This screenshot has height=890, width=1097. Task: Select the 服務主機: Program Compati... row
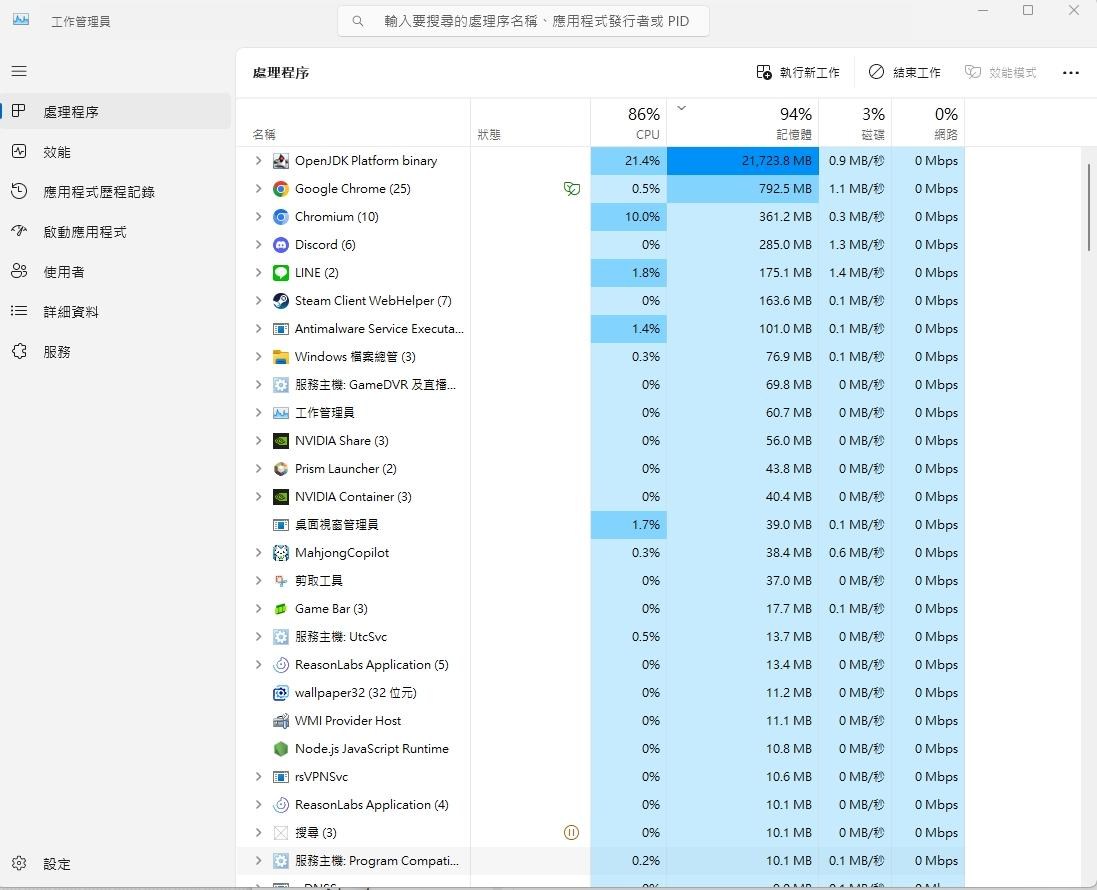tap(600, 861)
